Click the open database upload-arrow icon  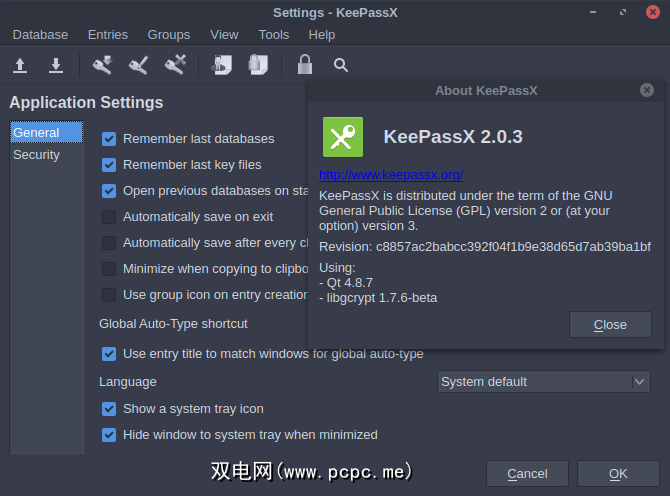[20, 65]
